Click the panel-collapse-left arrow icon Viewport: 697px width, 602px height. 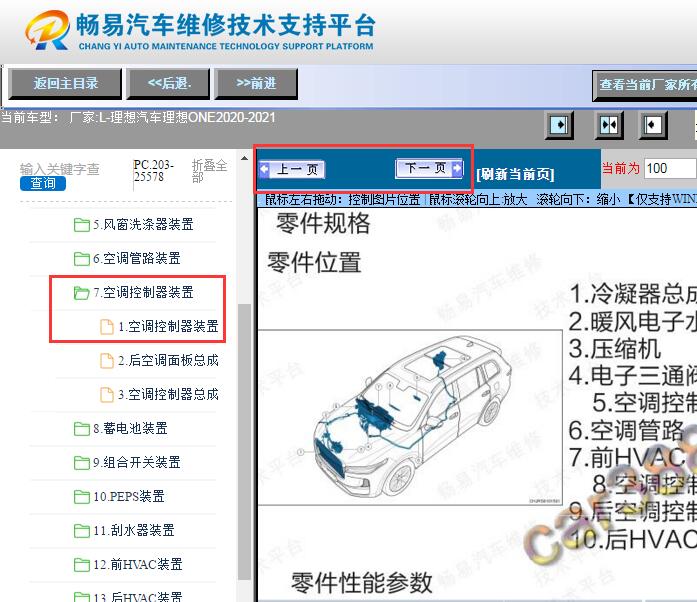coord(653,125)
